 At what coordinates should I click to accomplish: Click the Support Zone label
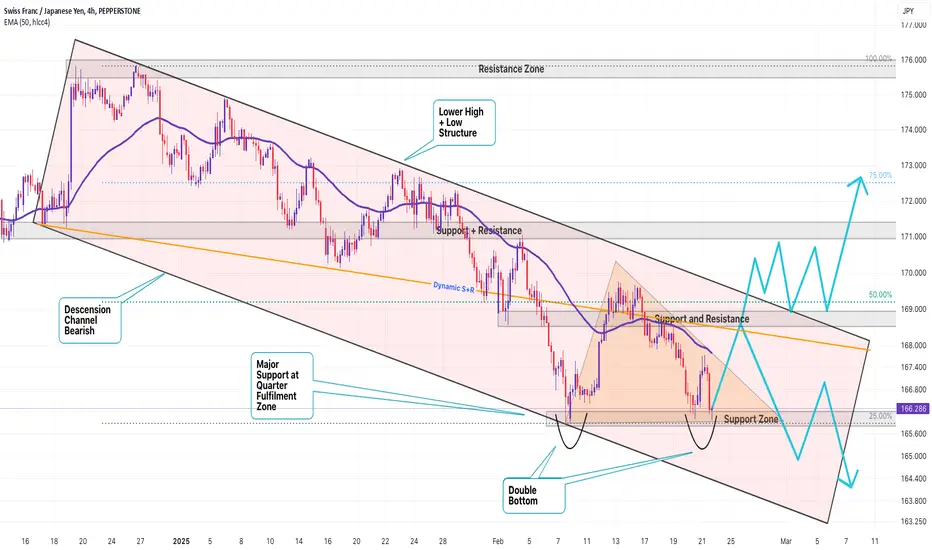tap(751, 419)
